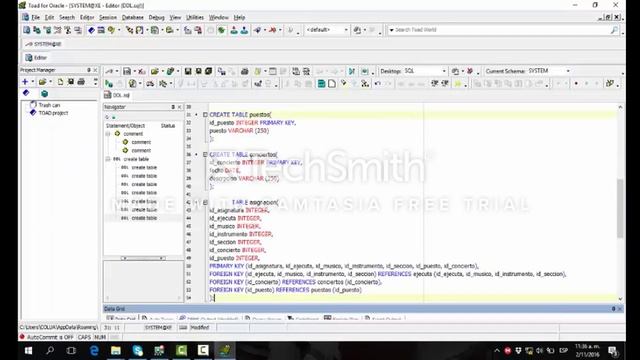The width and height of the screenshot is (640, 360).
Task: Select TOAD project in Project Manager tree
Action: 53,113
